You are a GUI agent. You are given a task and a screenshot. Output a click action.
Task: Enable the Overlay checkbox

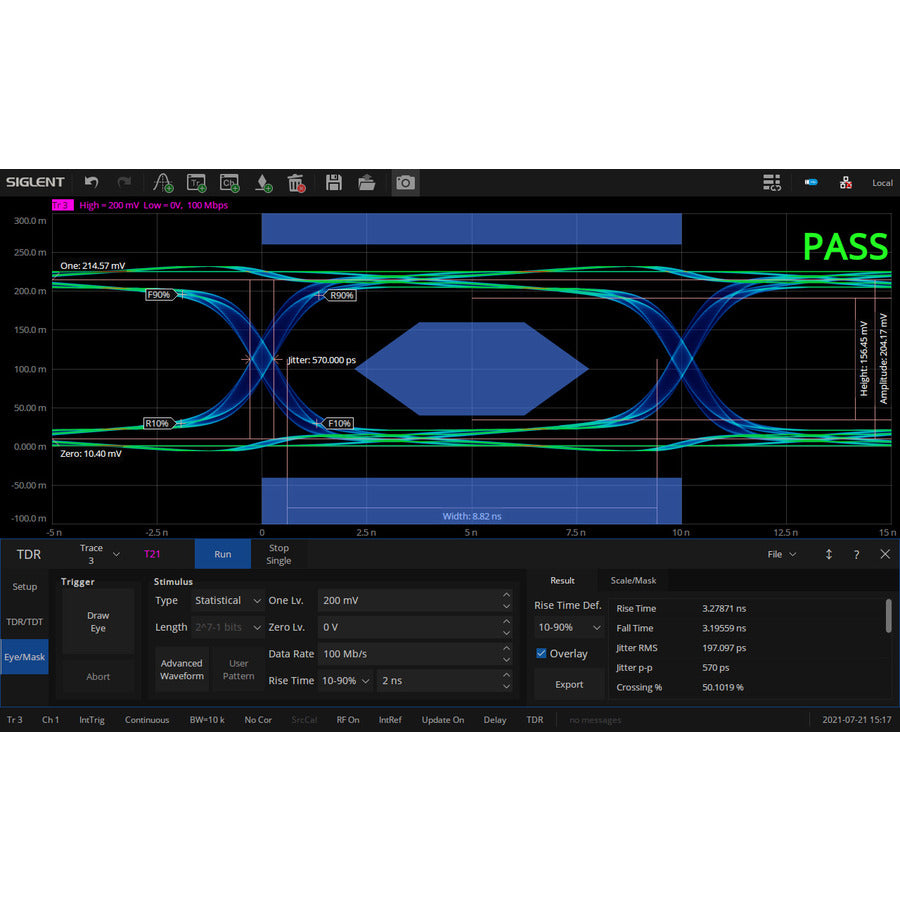click(x=540, y=653)
